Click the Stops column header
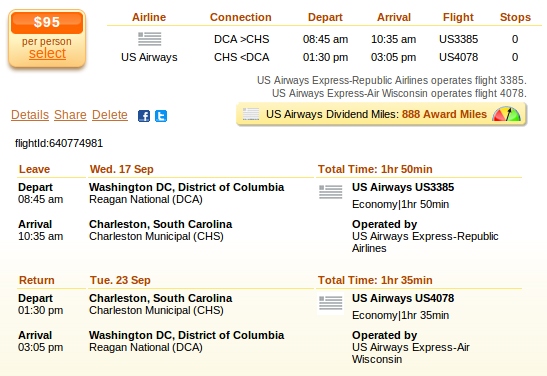 pyautogui.click(x=515, y=17)
